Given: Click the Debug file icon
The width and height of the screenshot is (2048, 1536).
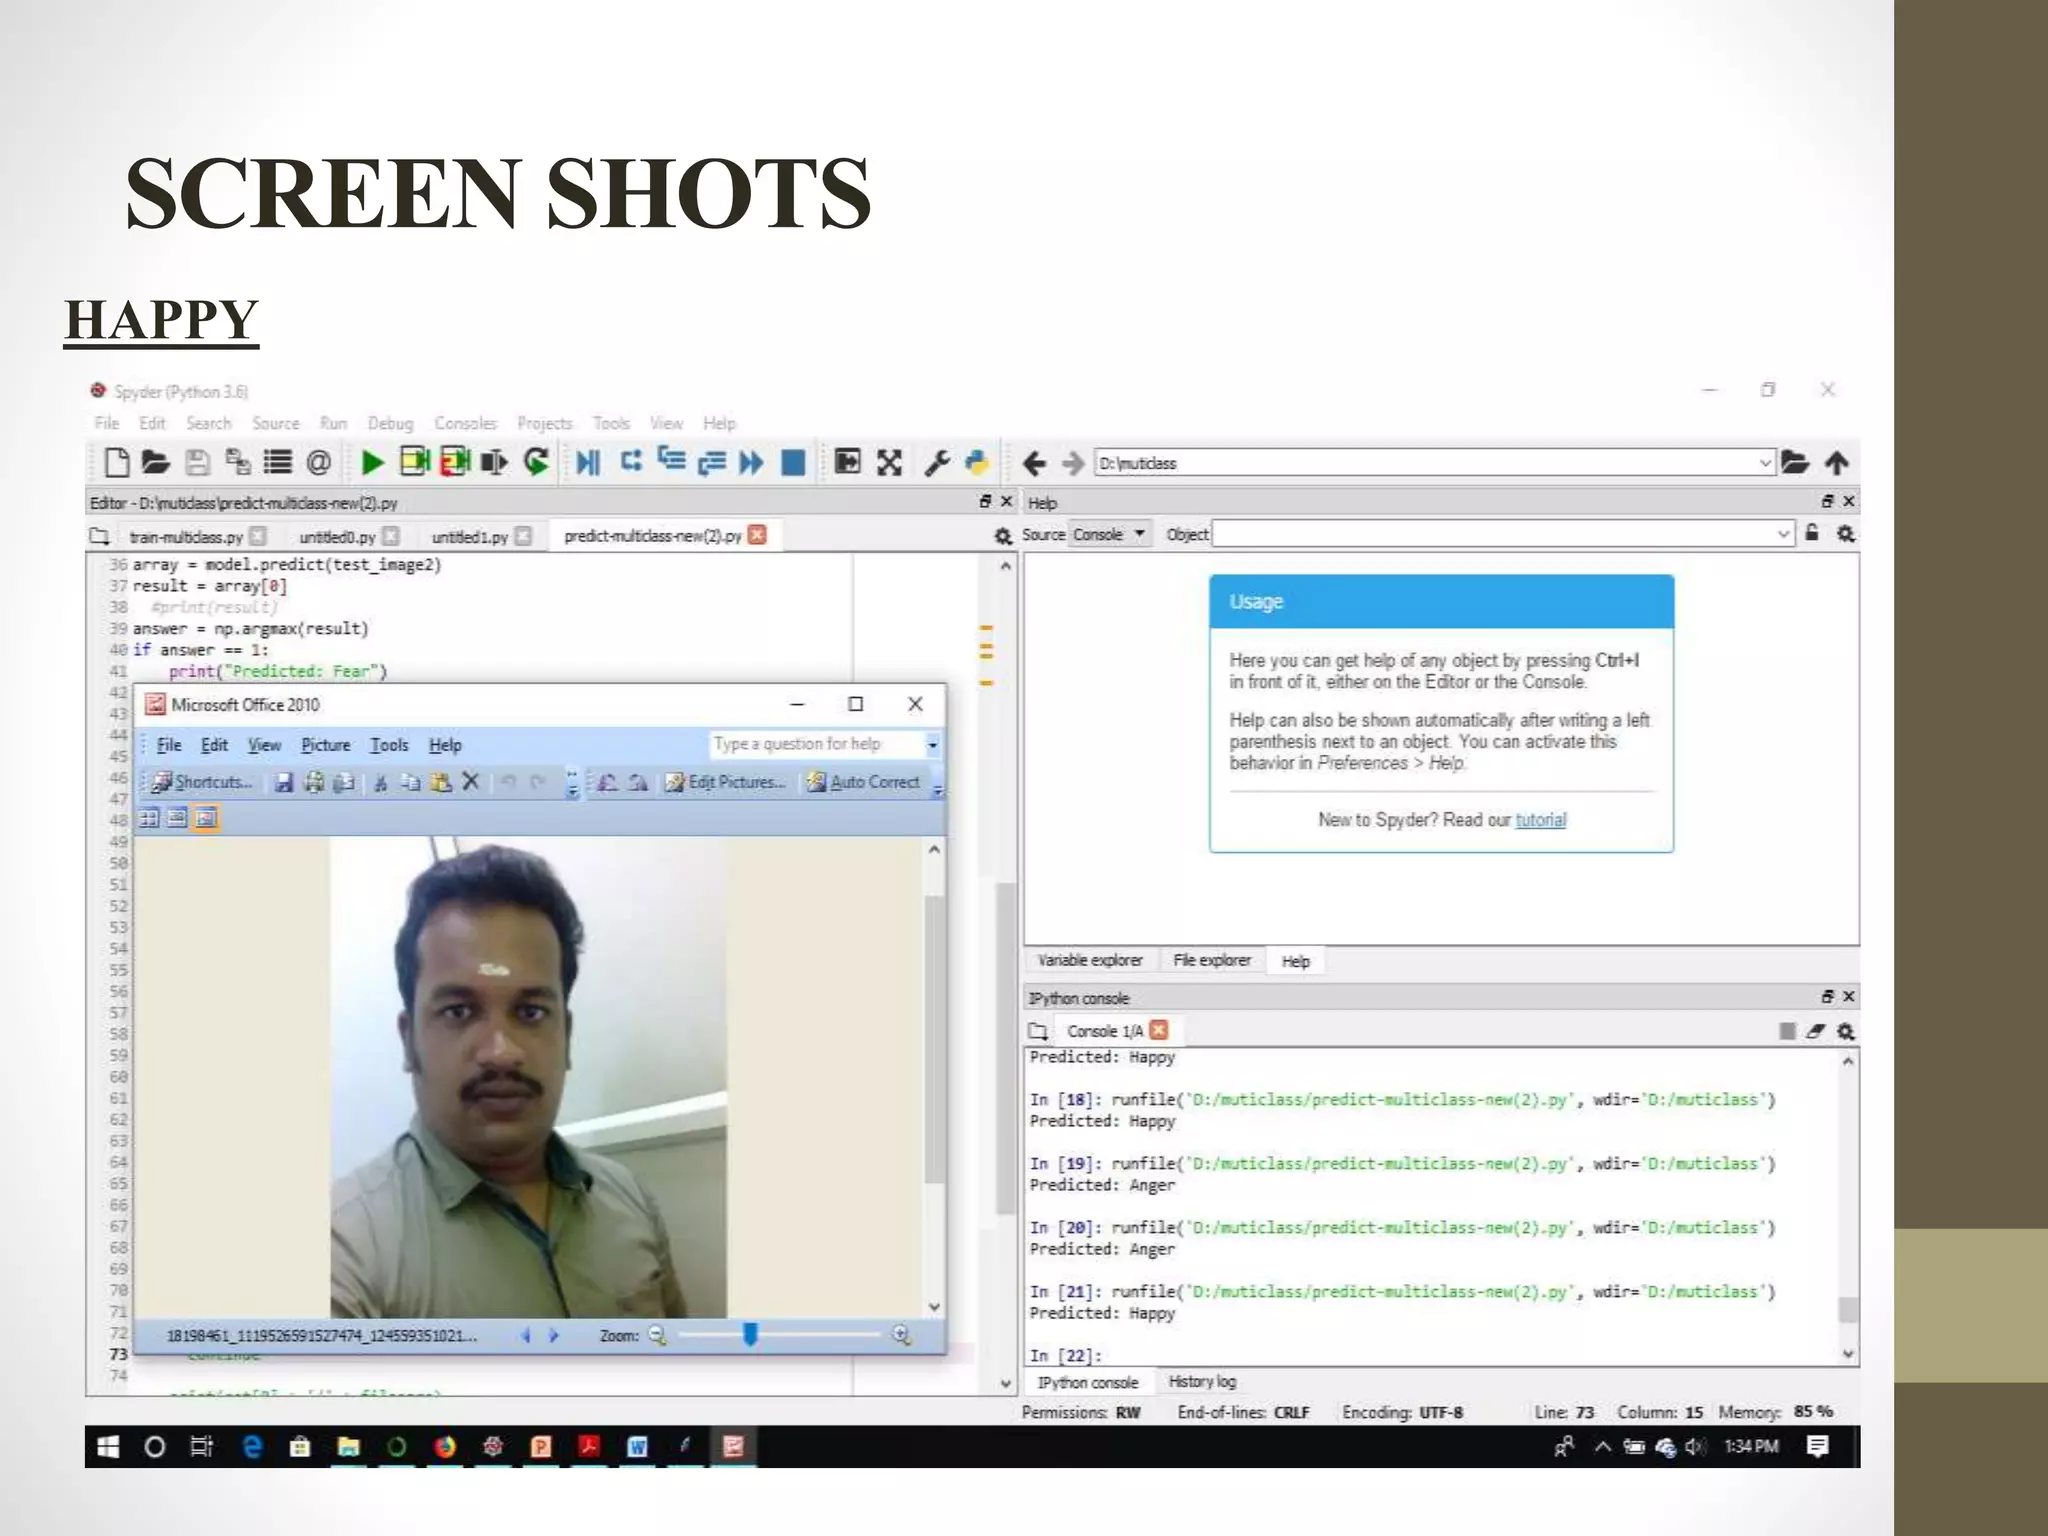Looking at the screenshot, I should pos(588,462).
